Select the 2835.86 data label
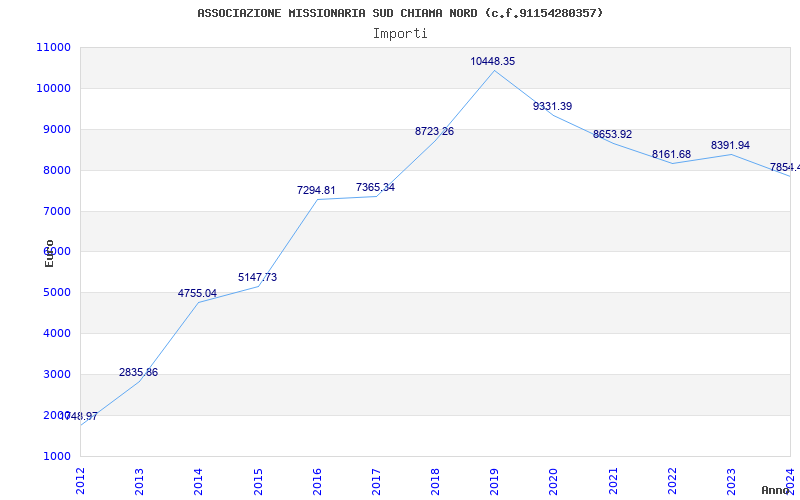 139,372
